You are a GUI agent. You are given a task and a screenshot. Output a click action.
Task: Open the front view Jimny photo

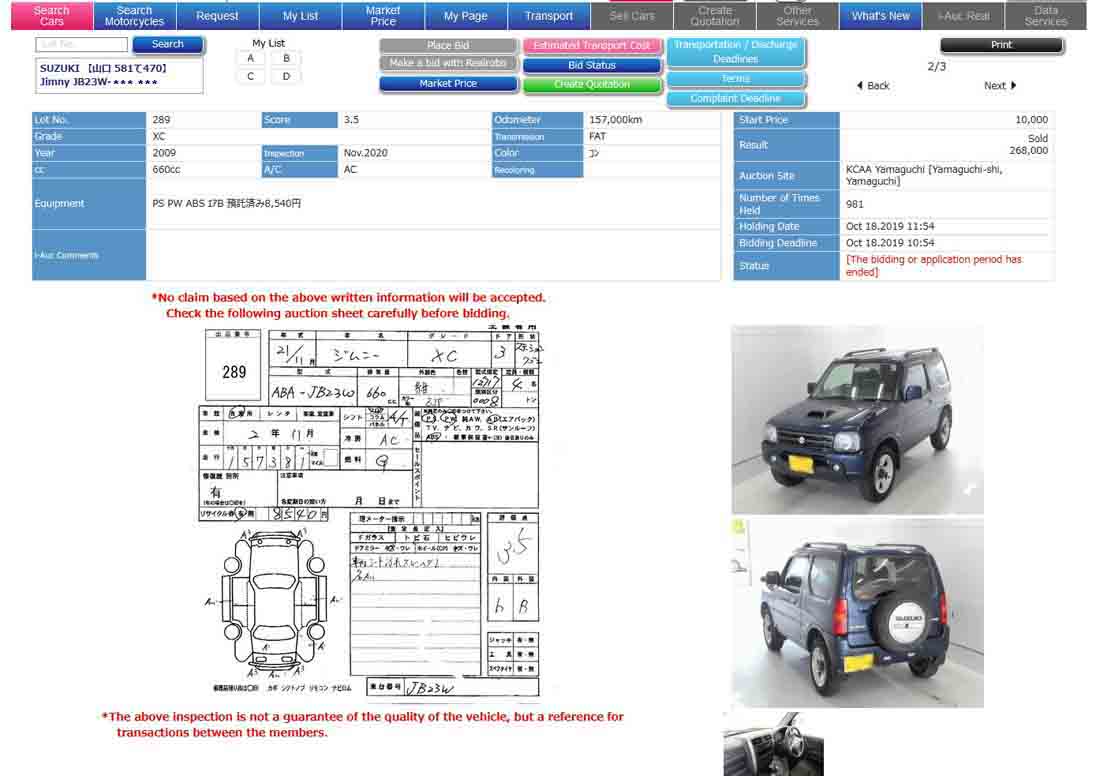(x=857, y=420)
